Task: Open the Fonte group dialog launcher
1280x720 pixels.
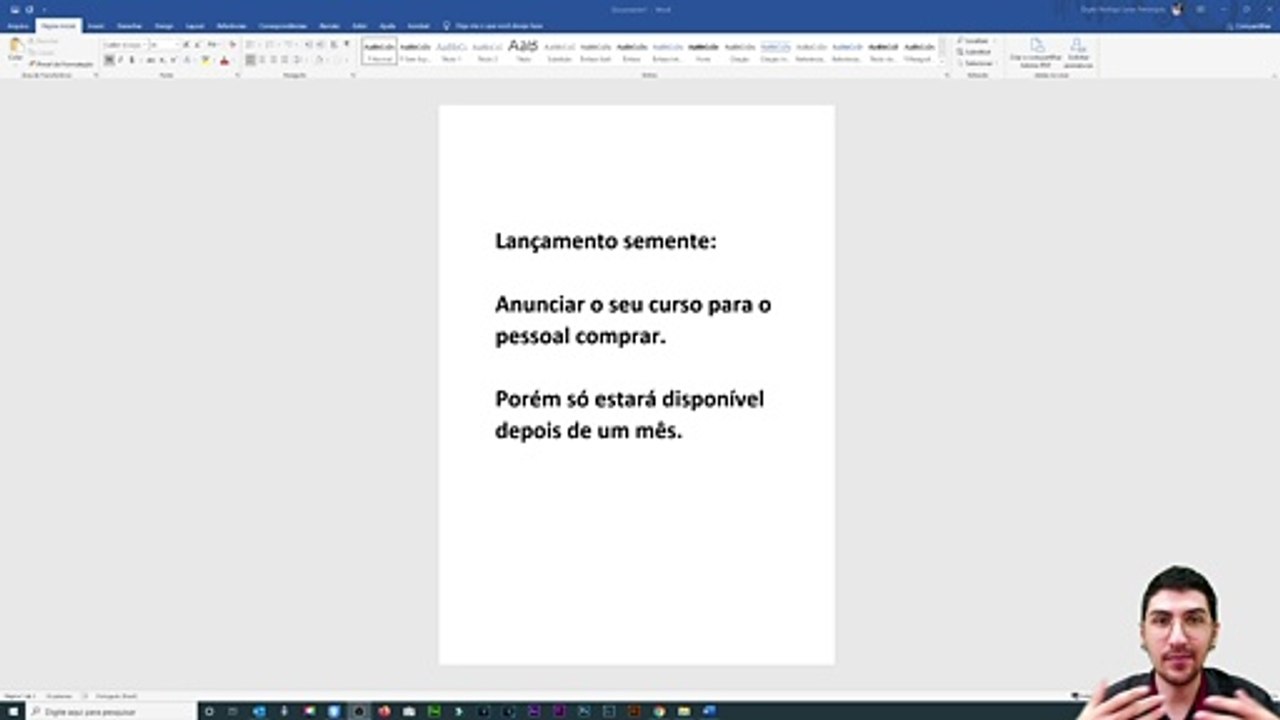Action: tap(237, 75)
